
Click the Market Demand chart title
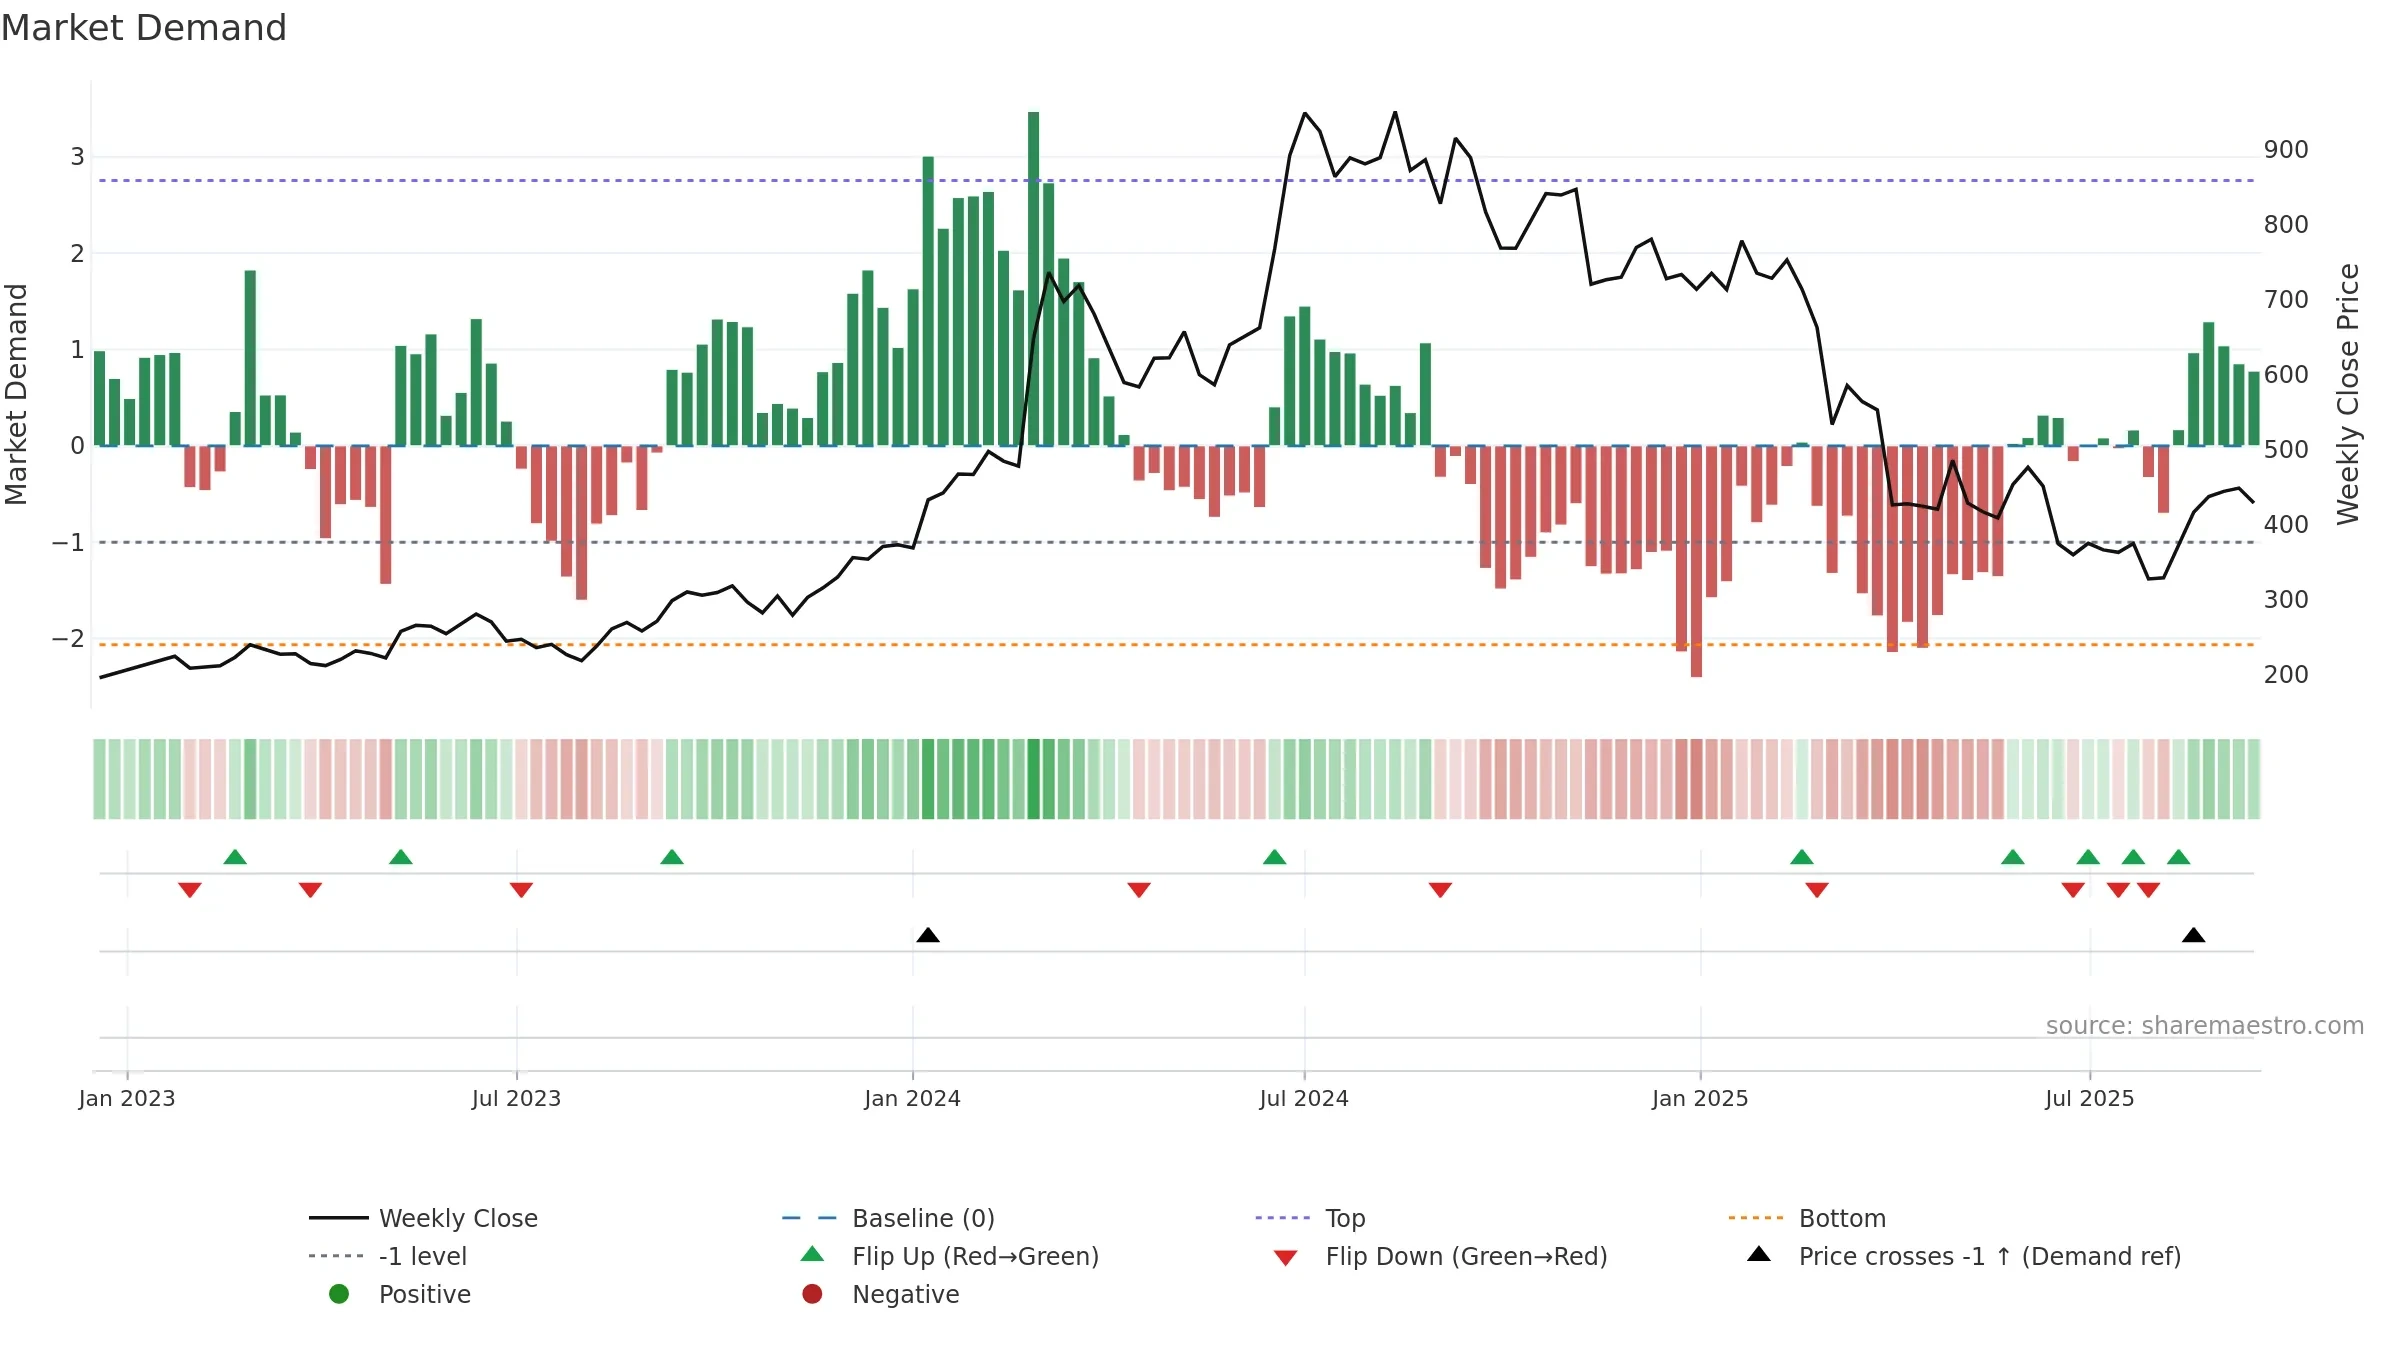[144, 28]
